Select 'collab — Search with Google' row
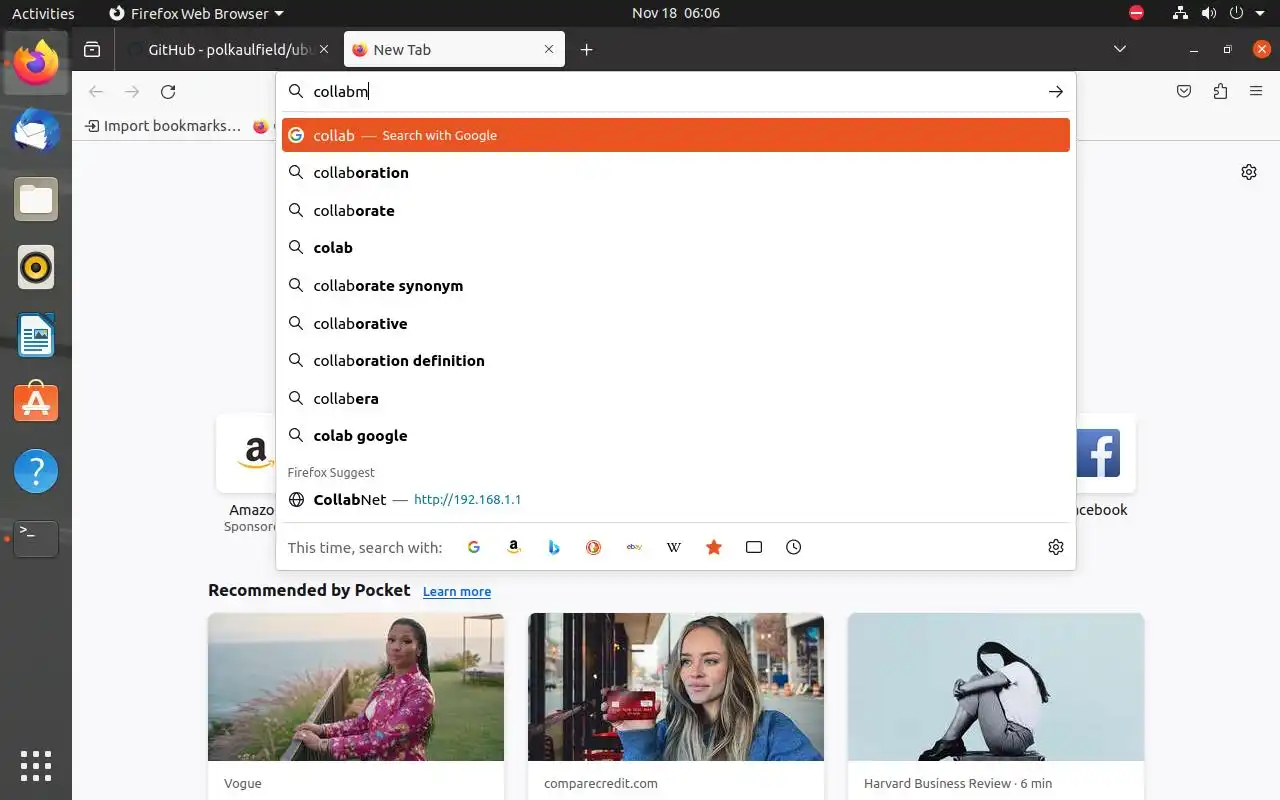This screenshot has width=1280, height=800. [x=676, y=135]
